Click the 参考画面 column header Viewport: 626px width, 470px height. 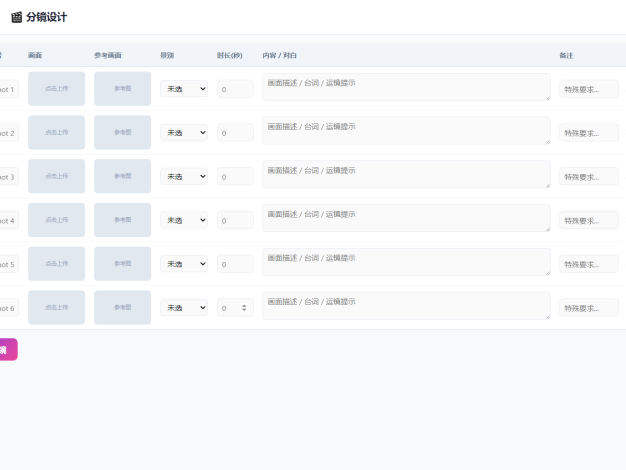108,56
